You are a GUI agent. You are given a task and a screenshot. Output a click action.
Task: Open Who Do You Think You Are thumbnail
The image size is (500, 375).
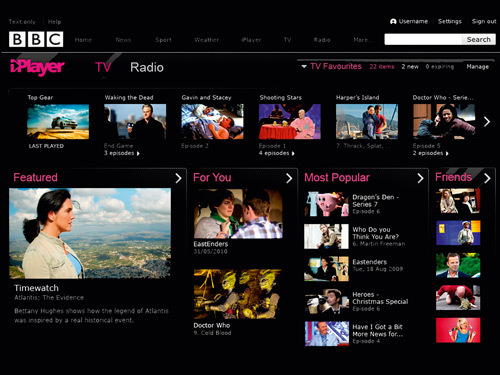326,236
